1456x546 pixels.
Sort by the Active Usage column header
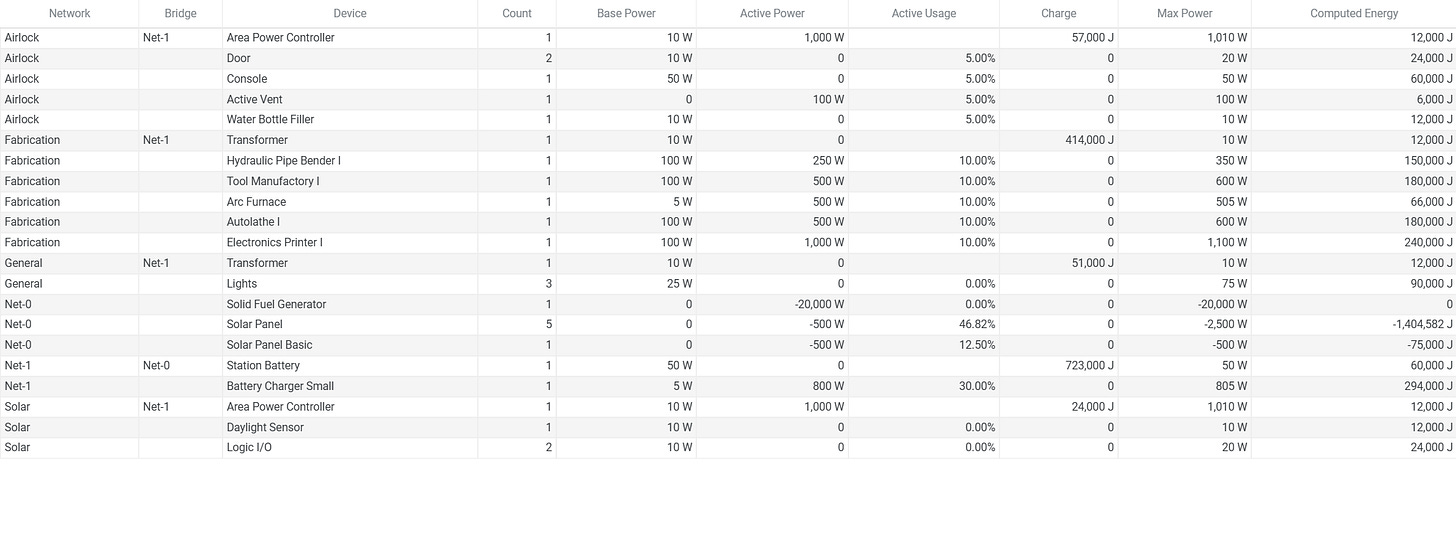(924, 14)
